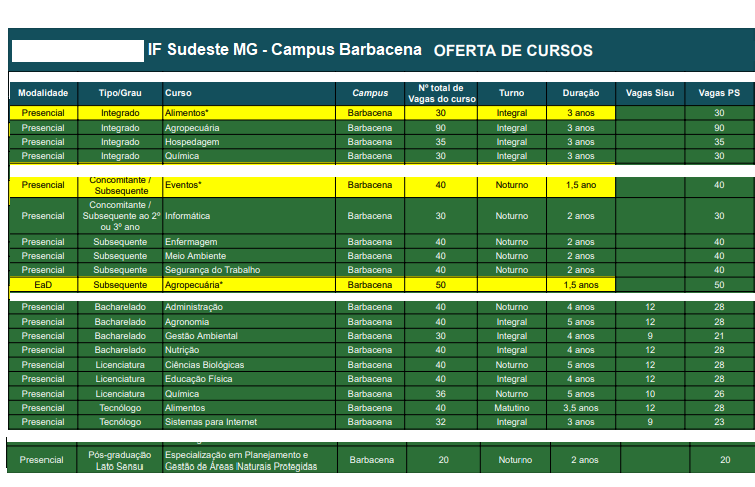Click the Ciências Biológicas course cell
755x487 pixels.
pyautogui.click(x=205, y=365)
